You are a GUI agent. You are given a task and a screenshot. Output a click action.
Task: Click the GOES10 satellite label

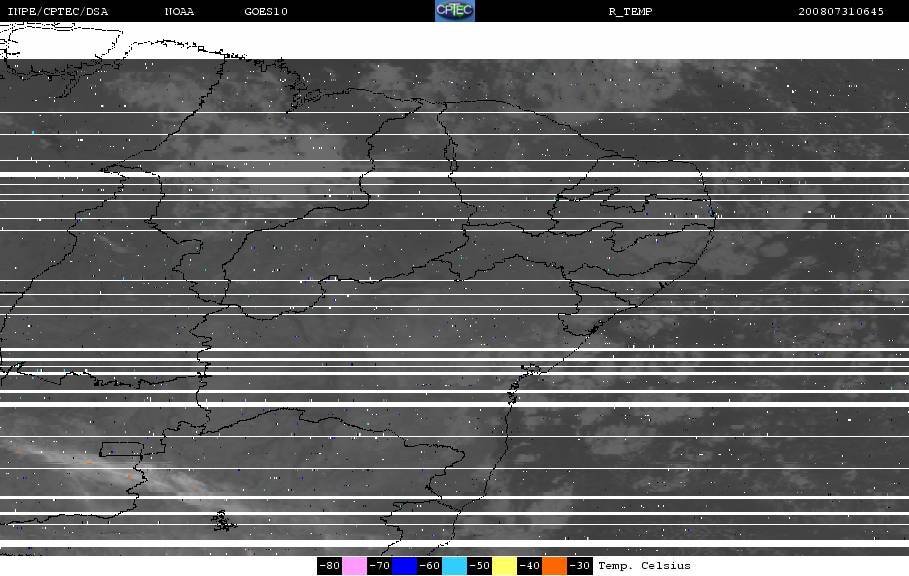click(266, 12)
